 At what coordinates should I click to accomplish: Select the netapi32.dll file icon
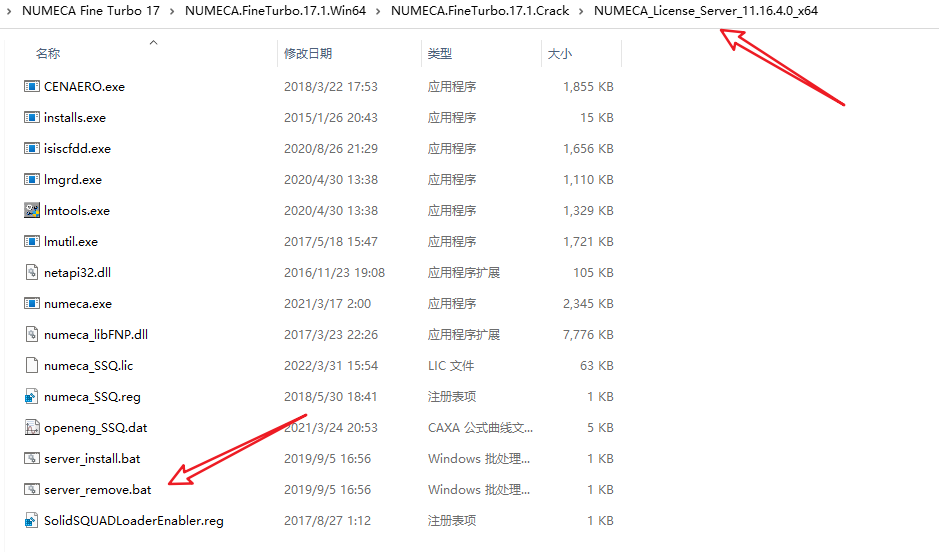pyautogui.click(x=32, y=272)
